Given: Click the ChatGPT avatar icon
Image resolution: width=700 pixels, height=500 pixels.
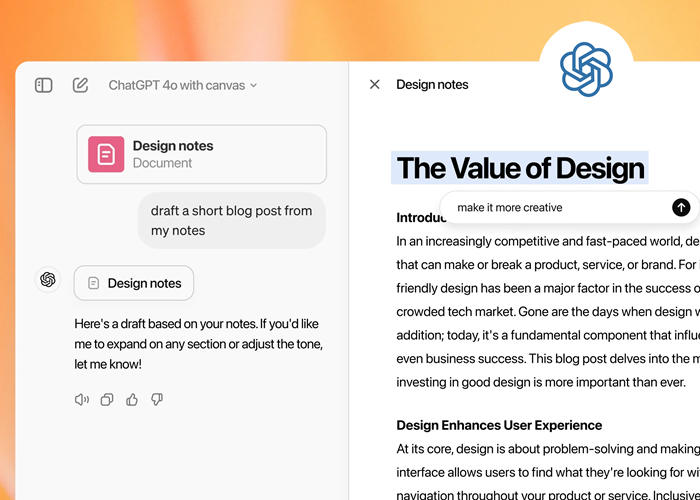Looking at the screenshot, I should (48, 279).
